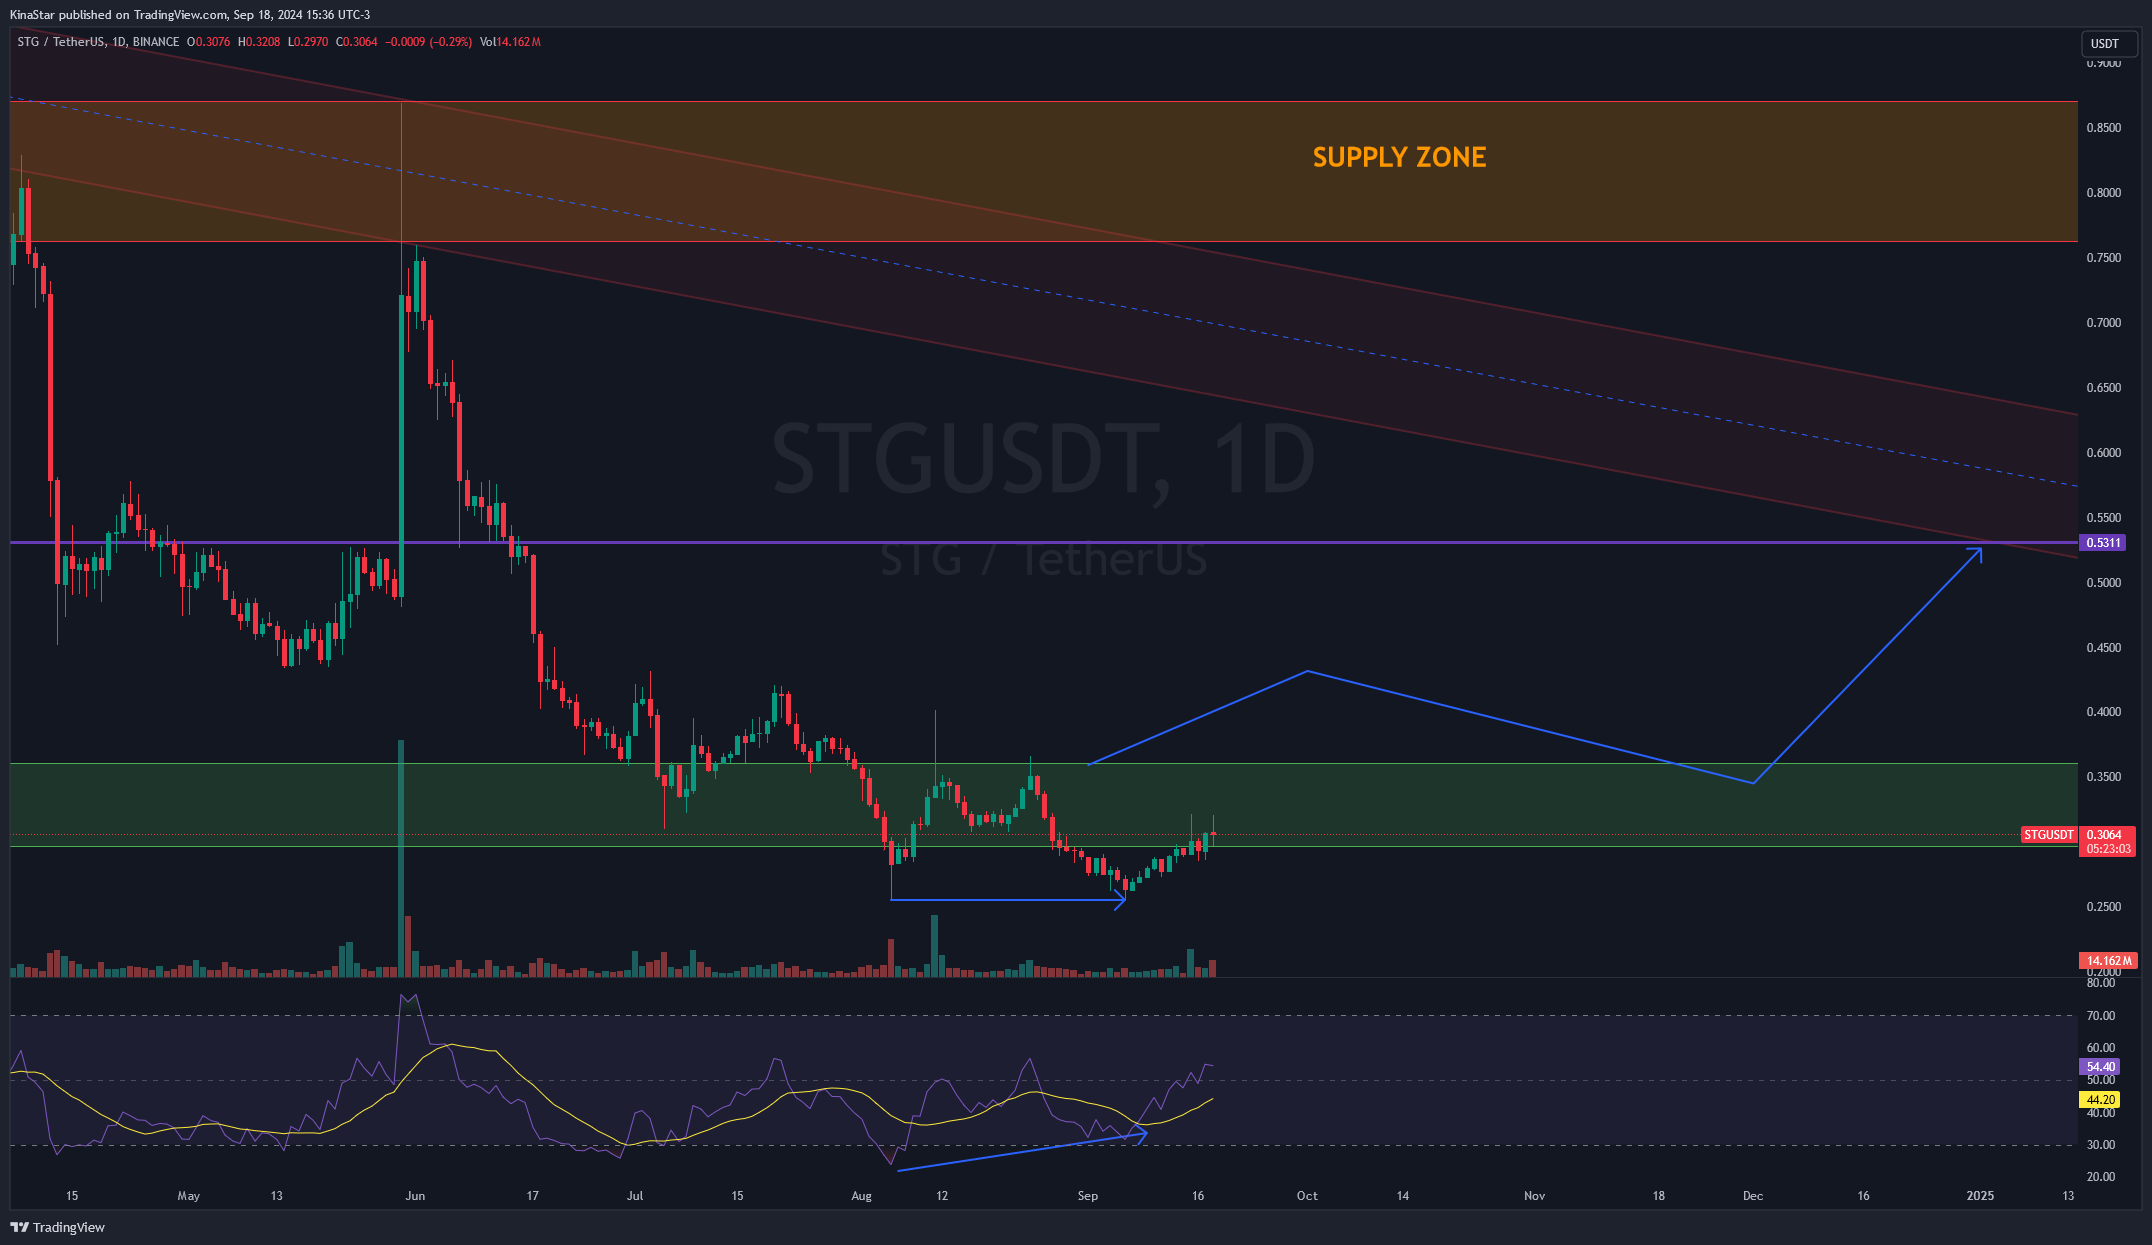
Task: Click the Jul label on time axis
Action: 634,1196
